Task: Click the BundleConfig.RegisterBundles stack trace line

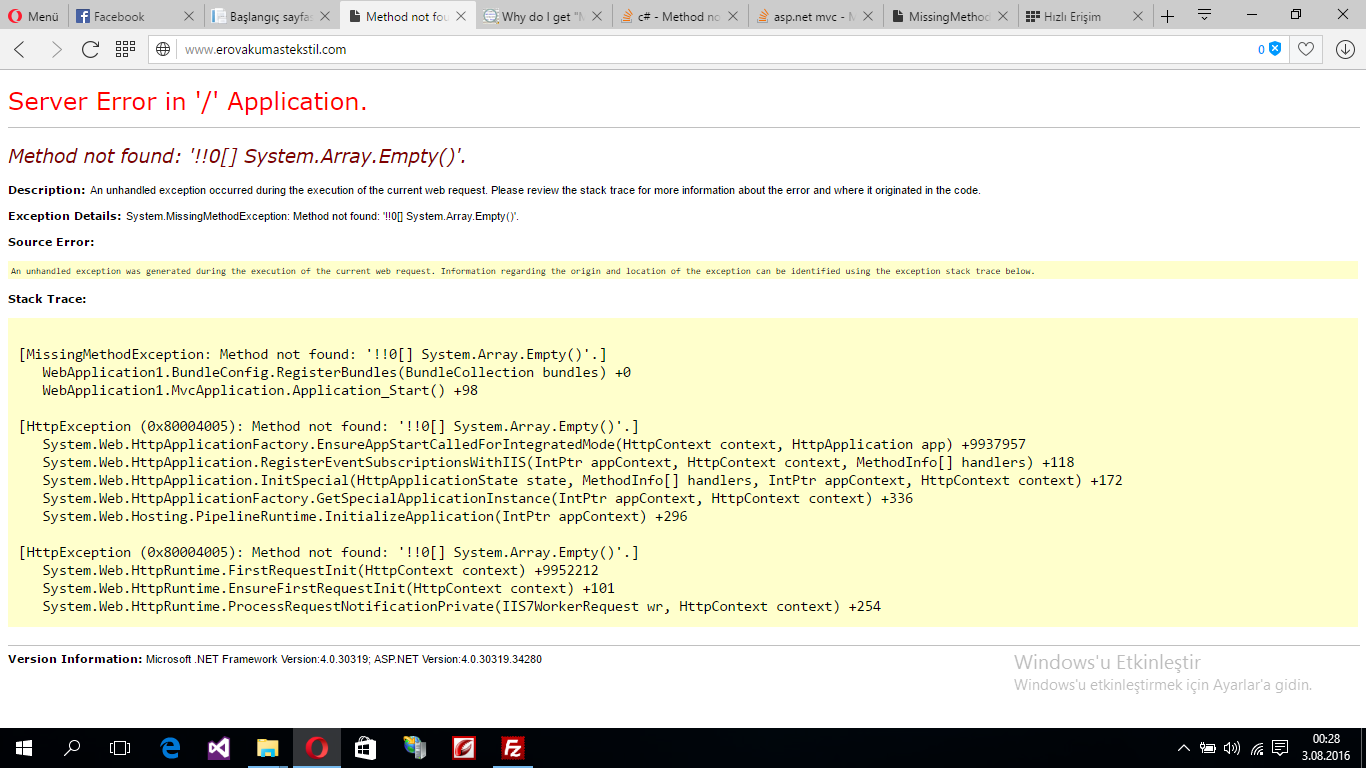Action: (336, 372)
